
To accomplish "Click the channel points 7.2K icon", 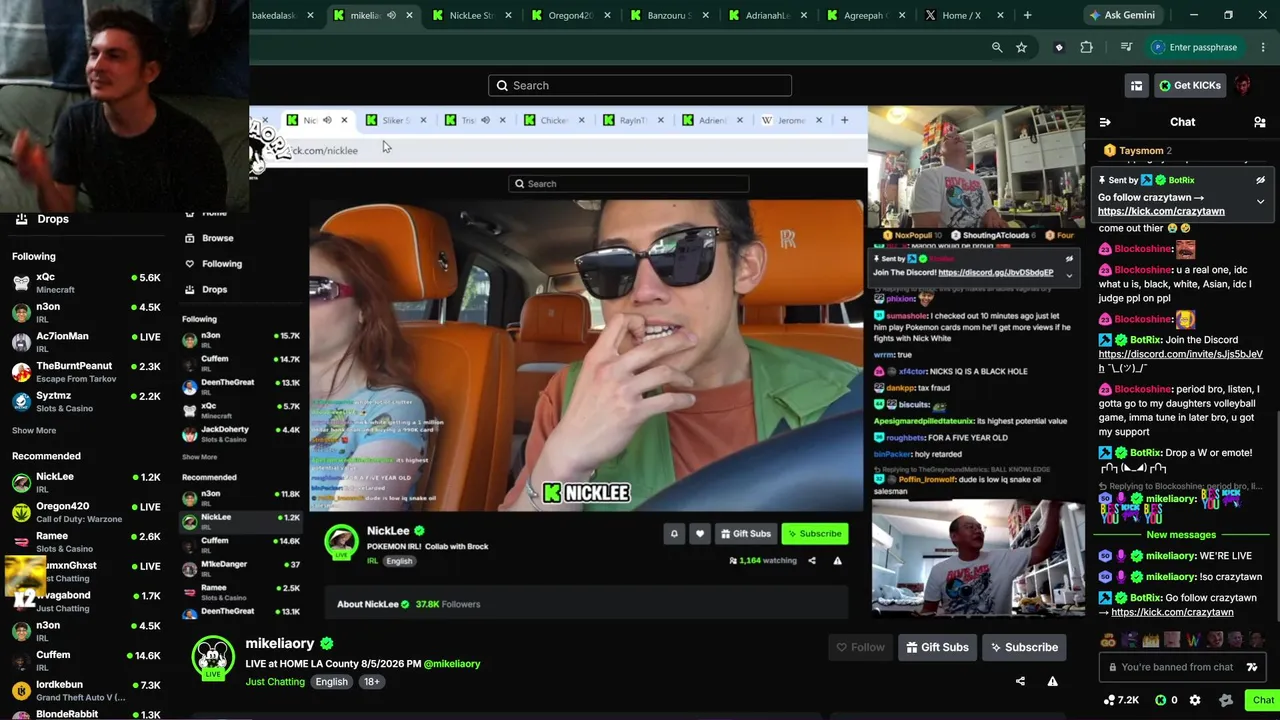I will click(x=1120, y=700).
